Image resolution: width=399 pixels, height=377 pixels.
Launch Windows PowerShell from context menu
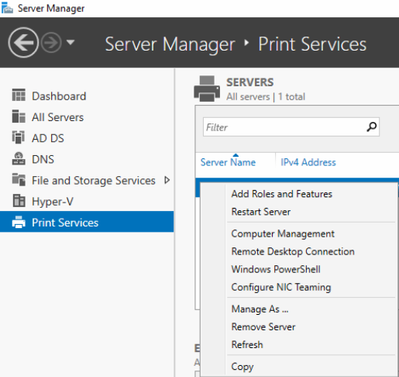(x=276, y=269)
